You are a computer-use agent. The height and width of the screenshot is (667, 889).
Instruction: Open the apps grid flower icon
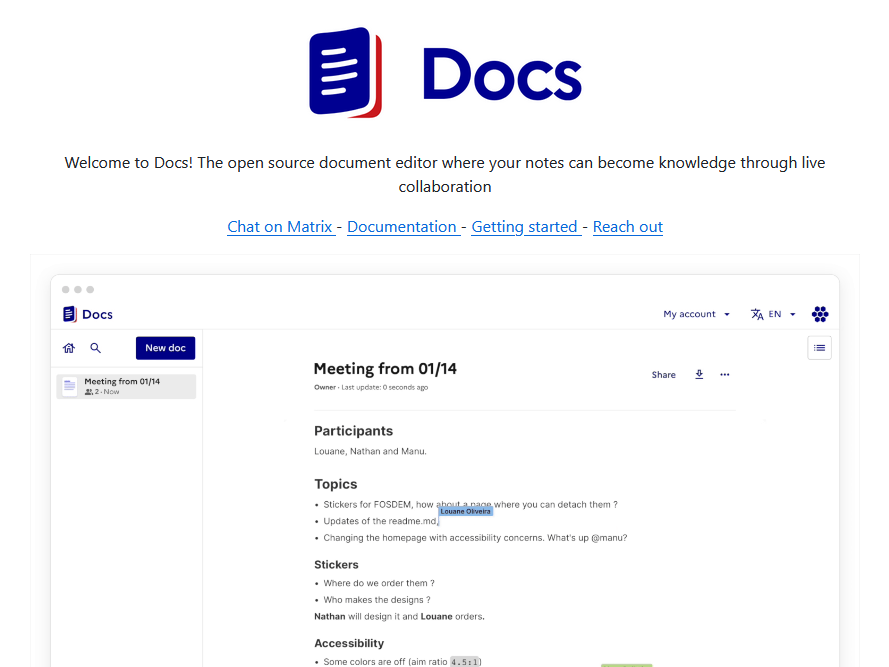pos(820,314)
